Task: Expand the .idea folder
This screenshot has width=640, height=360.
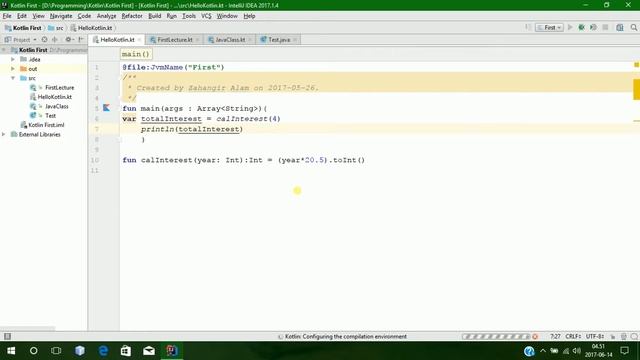Action: tap(13, 59)
